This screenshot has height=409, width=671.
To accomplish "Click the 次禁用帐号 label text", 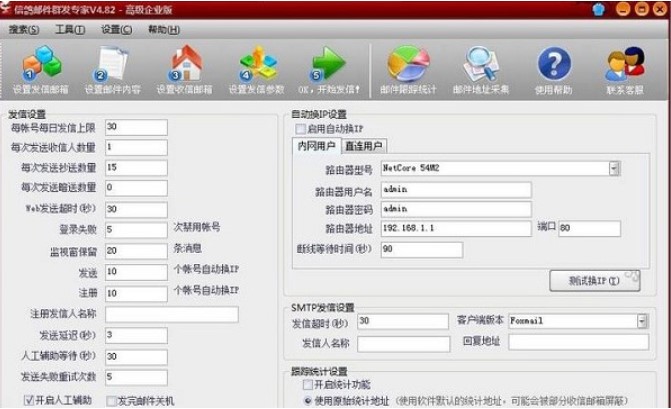I will tap(197, 227).
